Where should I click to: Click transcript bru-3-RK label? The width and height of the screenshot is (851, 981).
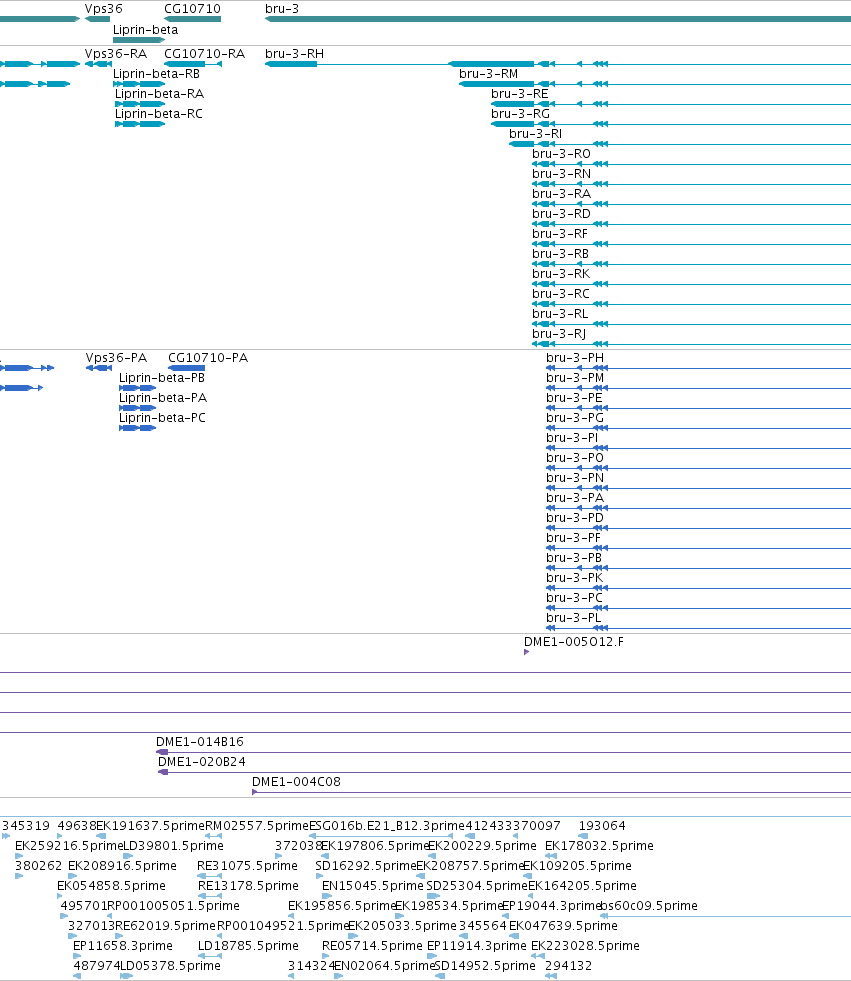coord(561,274)
